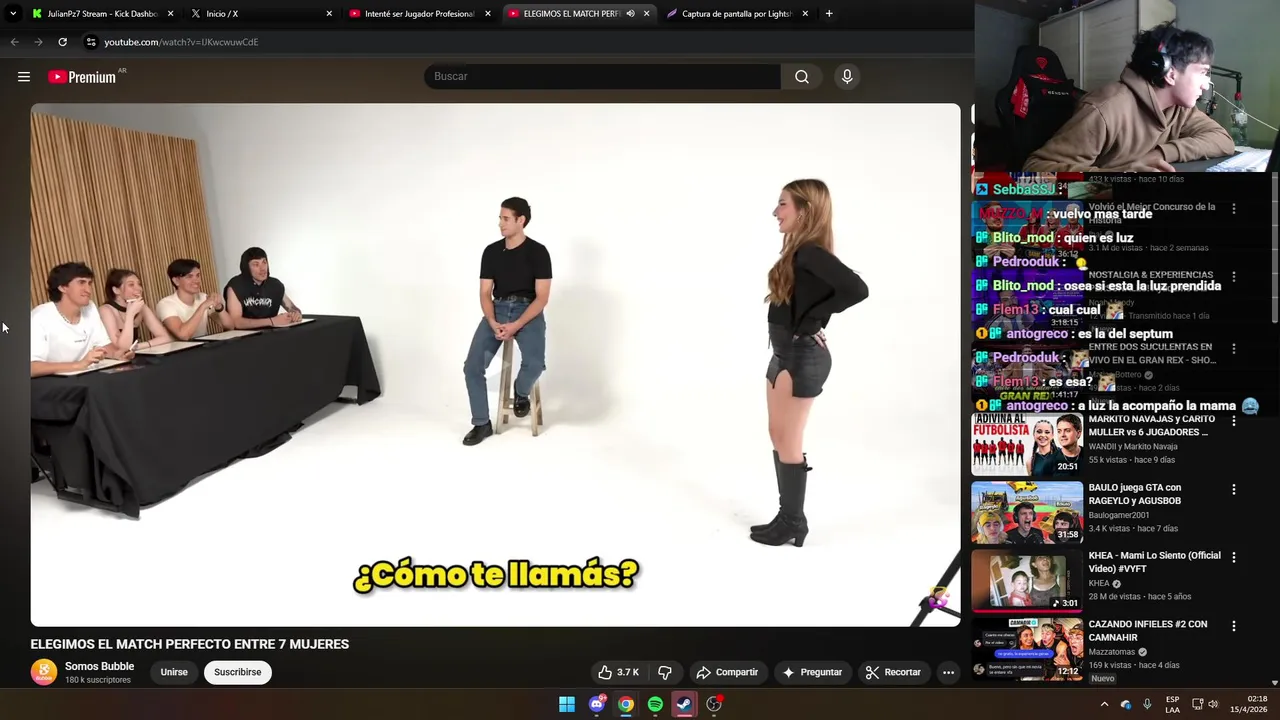The width and height of the screenshot is (1280, 720).
Task: Open the tab search dropdown arrow
Action: tap(13, 14)
